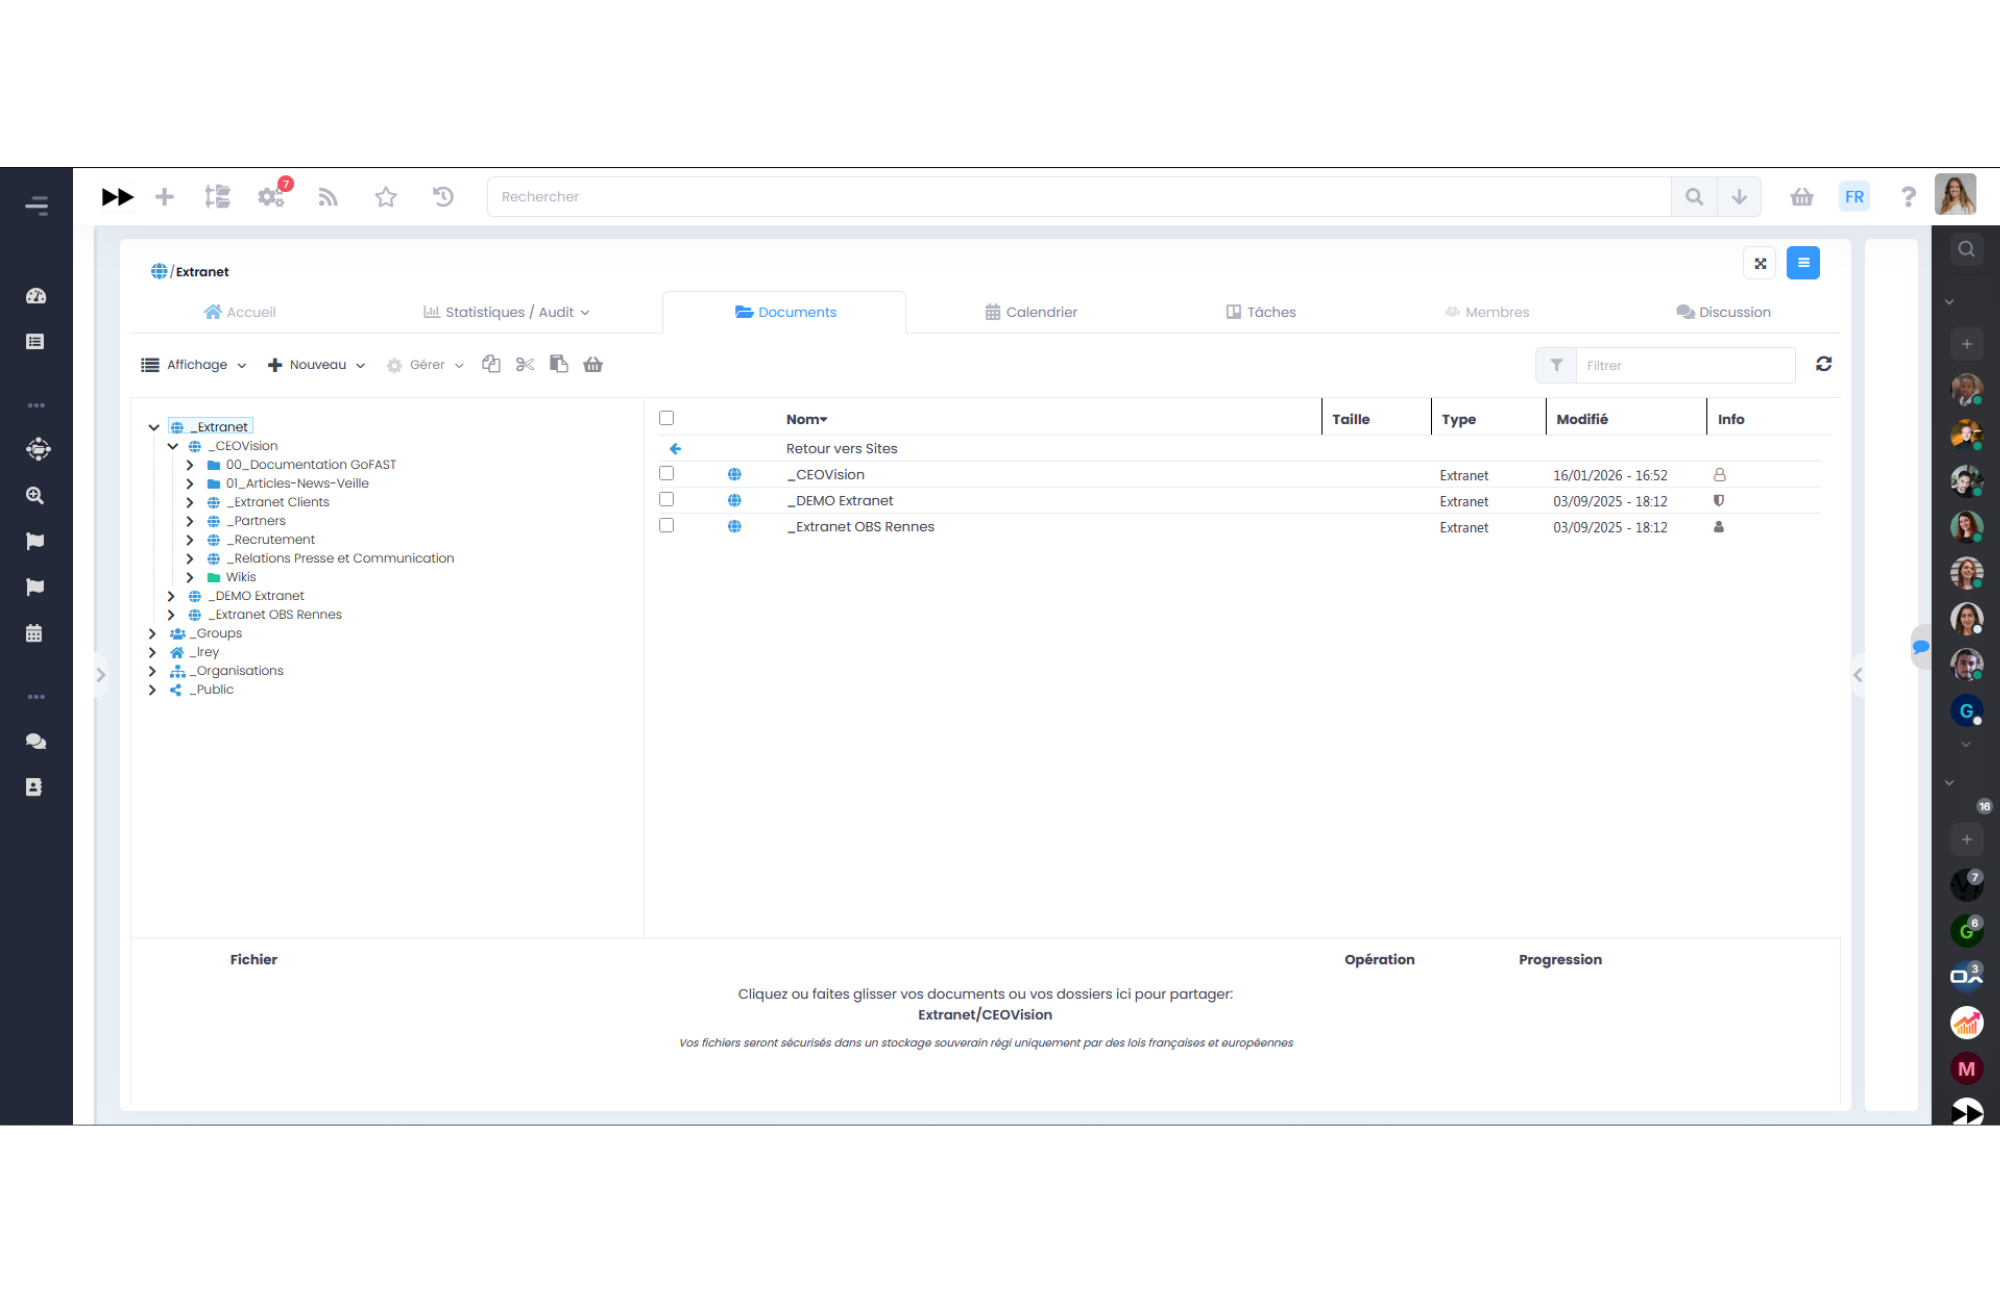Expand the _Groups tree node
This screenshot has height=1294, width=2000.
152,634
